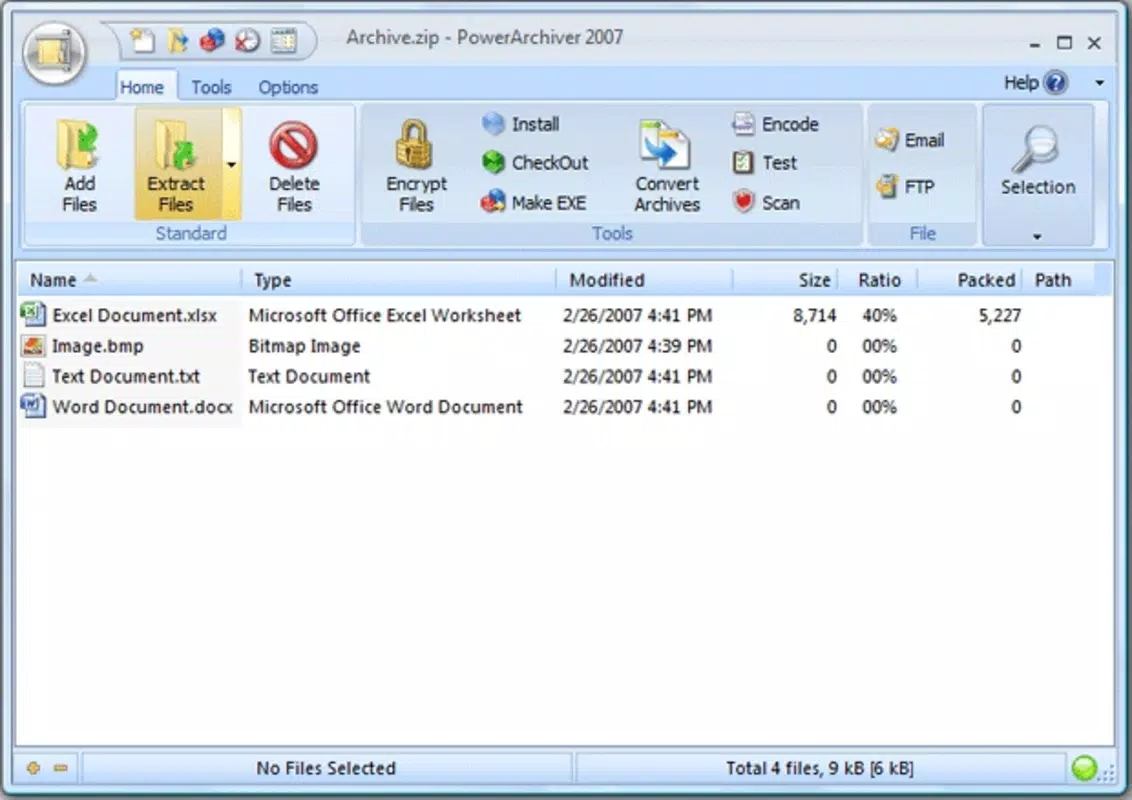Click the Scan tool with red shield
1132x800 pixels.
[x=766, y=202]
